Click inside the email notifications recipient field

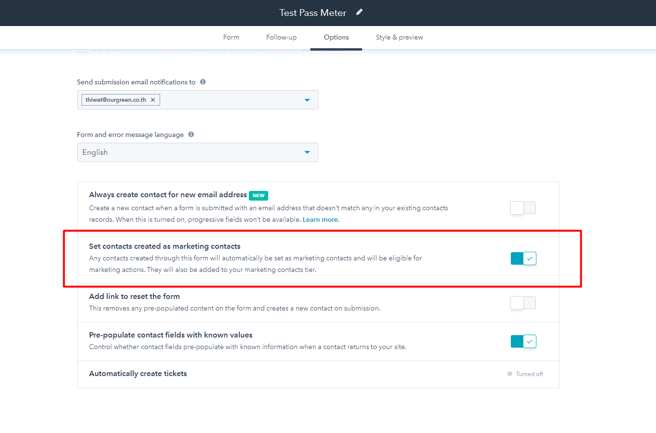coord(230,100)
